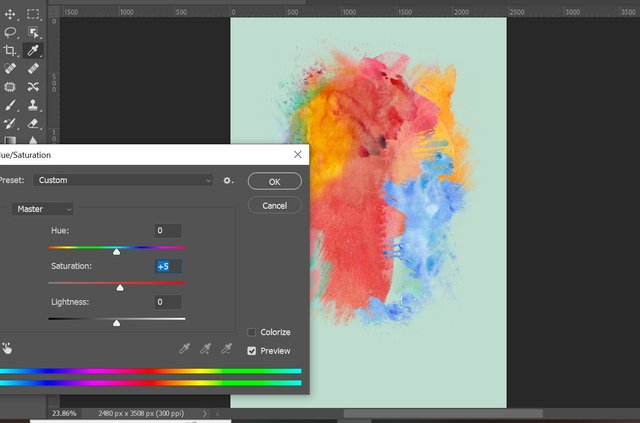Click the on-image adjustment hand icon
This screenshot has width=640, height=423.
6,349
